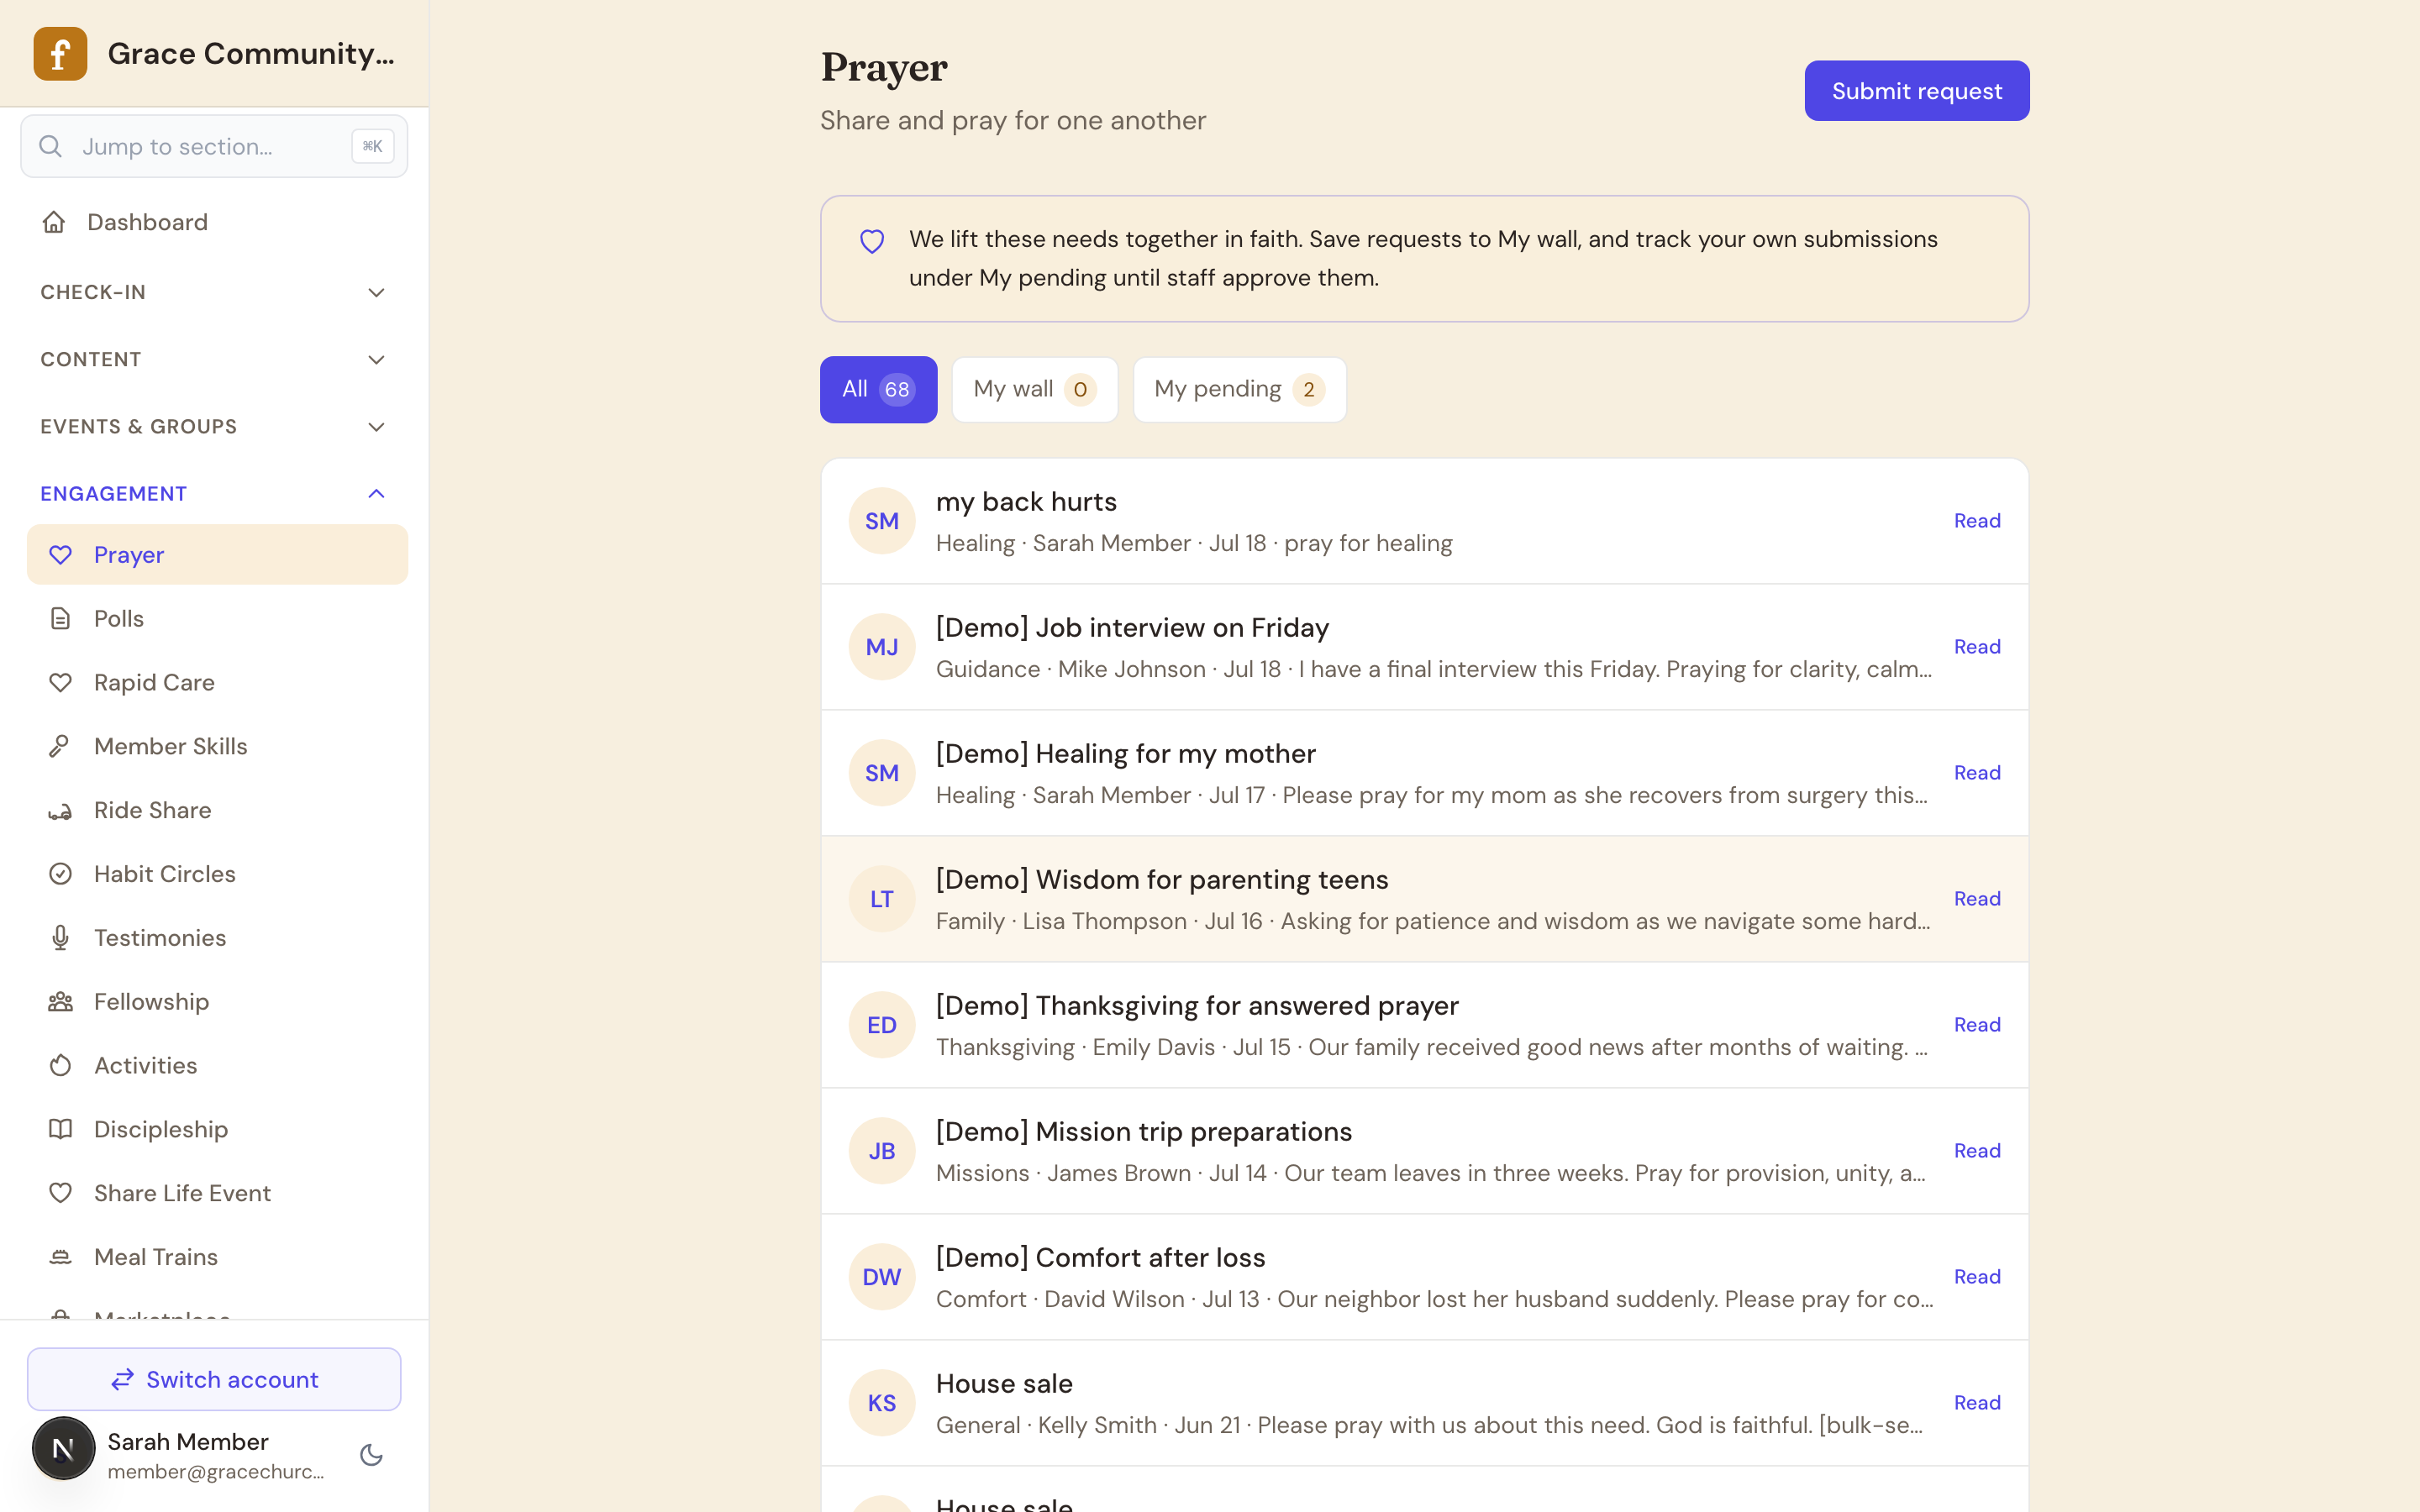Viewport: 2420px width, 1512px height.
Task: Open Testimonies in the sidebar
Action: pyautogui.click(x=217, y=938)
